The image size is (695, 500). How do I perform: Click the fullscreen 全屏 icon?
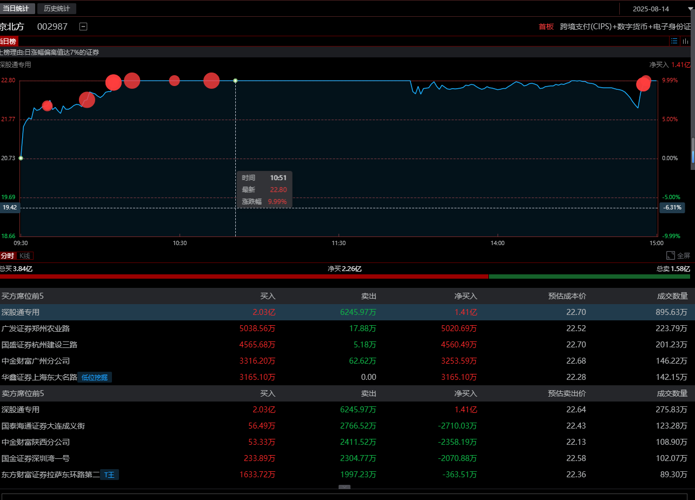pyautogui.click(x=678, y=255)
